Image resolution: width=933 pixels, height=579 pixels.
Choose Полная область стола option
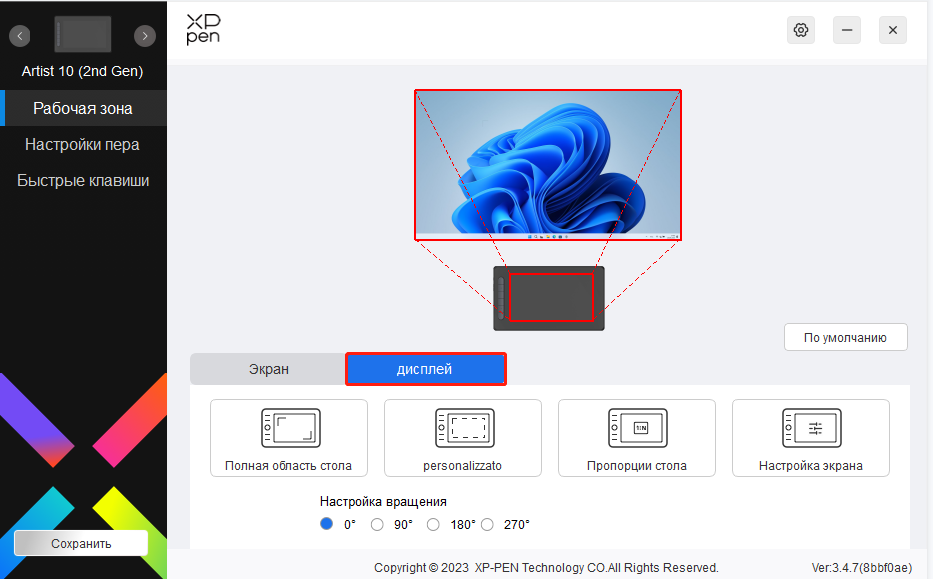[x=289, y=438]
